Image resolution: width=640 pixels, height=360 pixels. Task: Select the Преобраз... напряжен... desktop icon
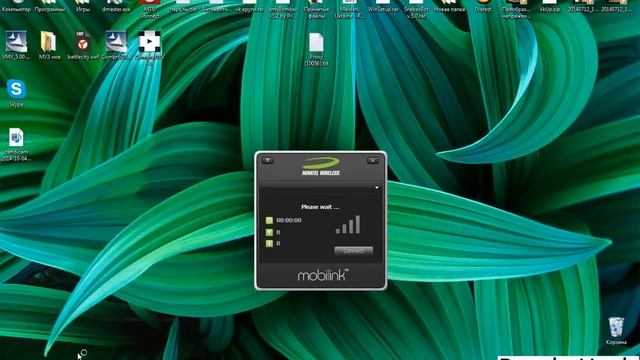point(516,9)
